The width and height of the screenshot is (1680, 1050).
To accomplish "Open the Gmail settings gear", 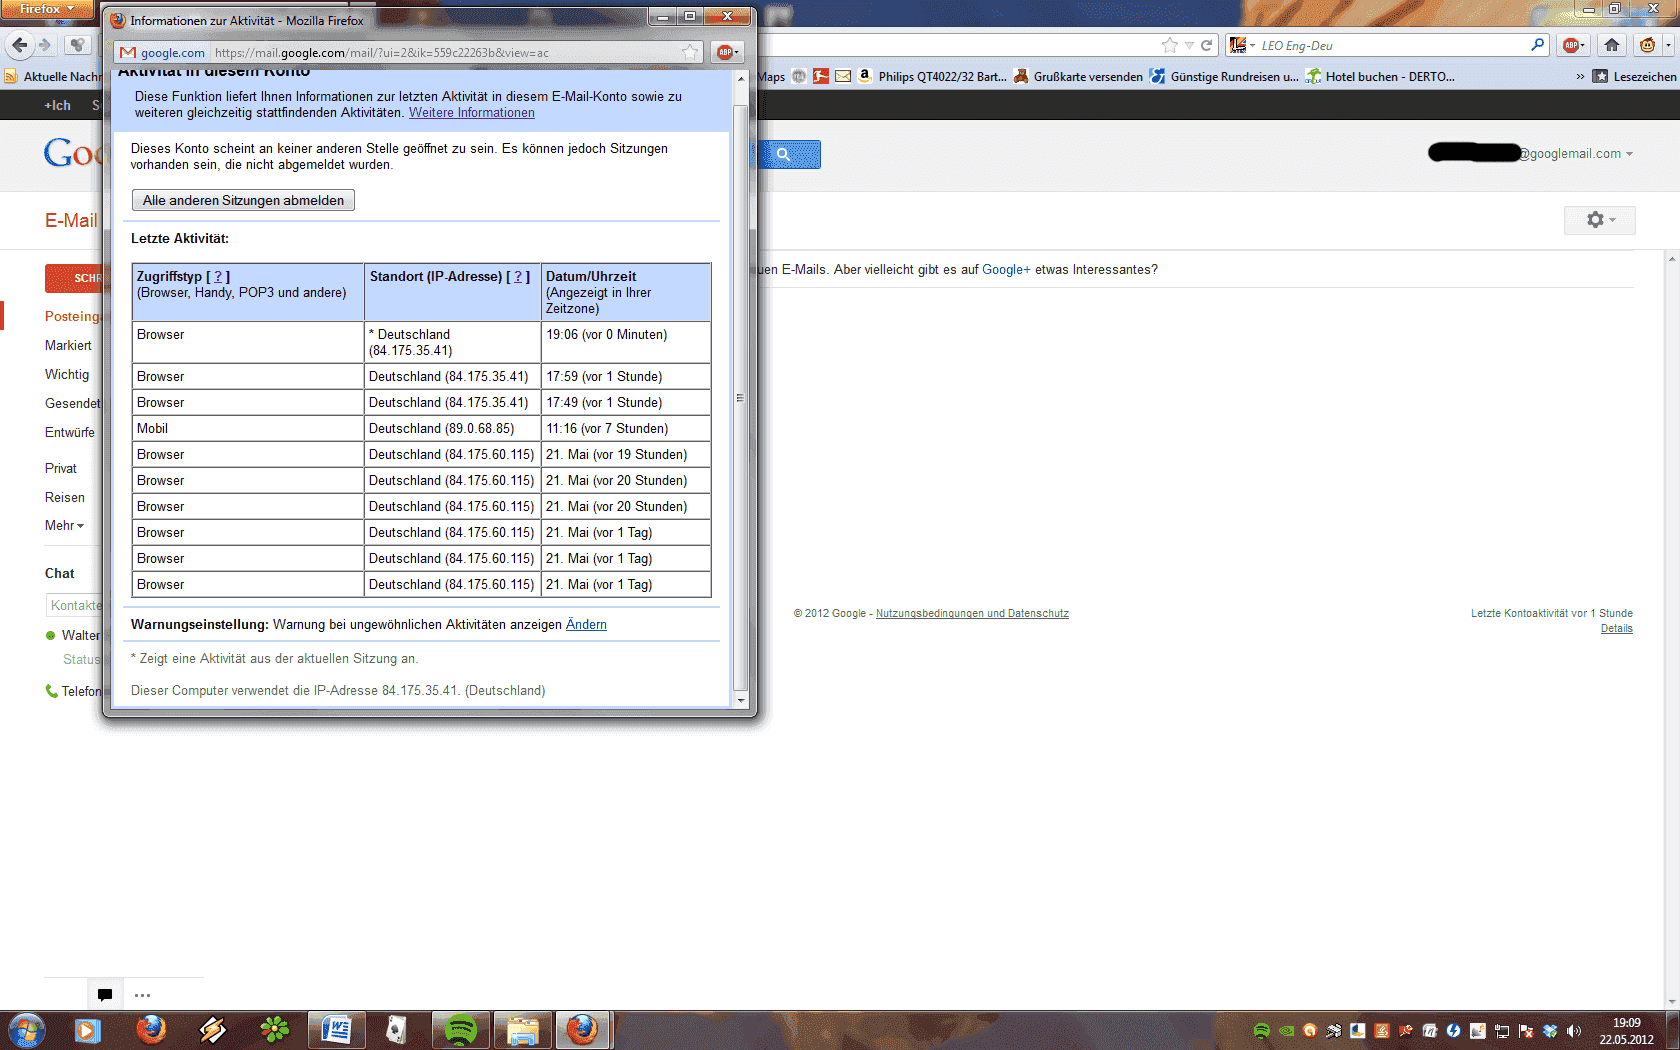I will click(1599, 220).
